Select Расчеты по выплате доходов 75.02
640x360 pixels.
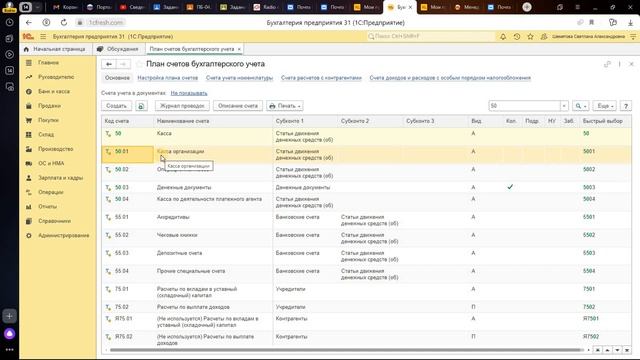366,307
